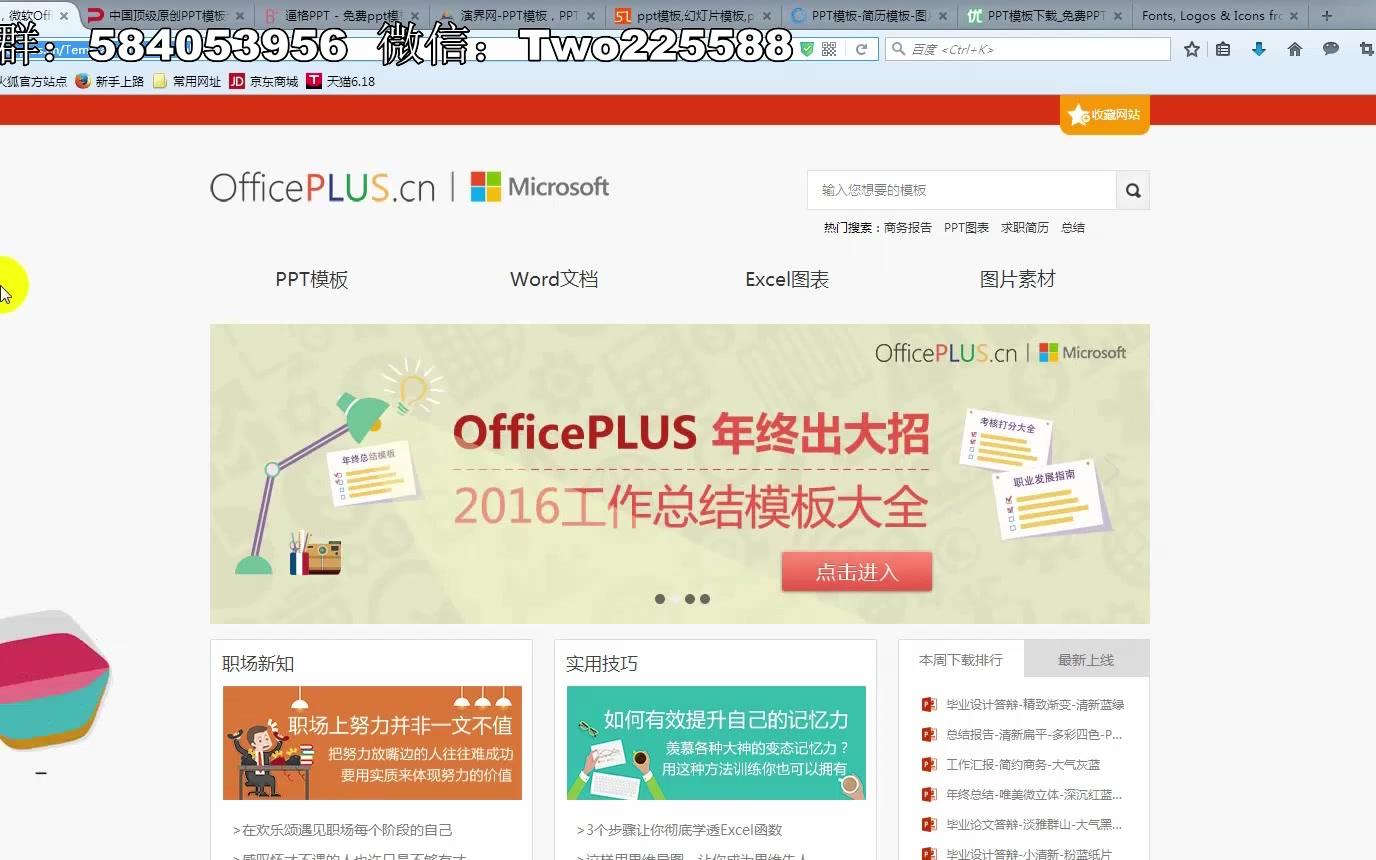This screenshot has width=1376, height=860.
Task: Switch to PPT模板-简历模板 browser tab
Action: click(x=869, y=15)
